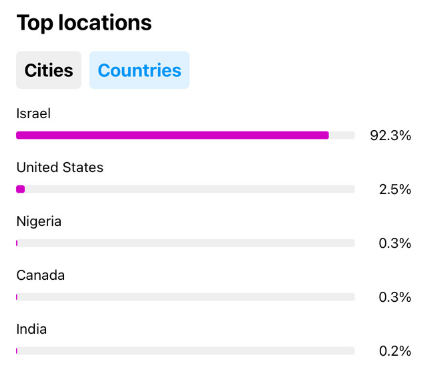Image resolution: width=428 pixels, height=377 pixels.
Task: Click the gray unfilled end of Israel's bar
Action: [x=342, y=135]
